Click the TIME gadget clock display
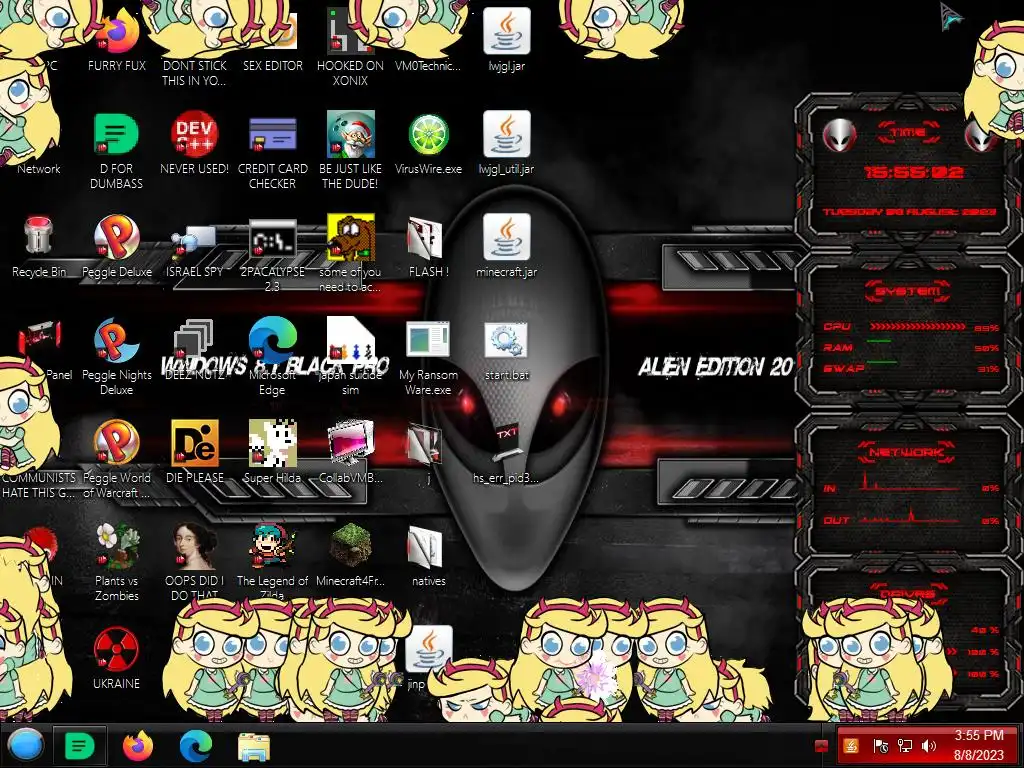This screenshot has height=768, width=1024. pyautogui.click(x=913, y=172)
